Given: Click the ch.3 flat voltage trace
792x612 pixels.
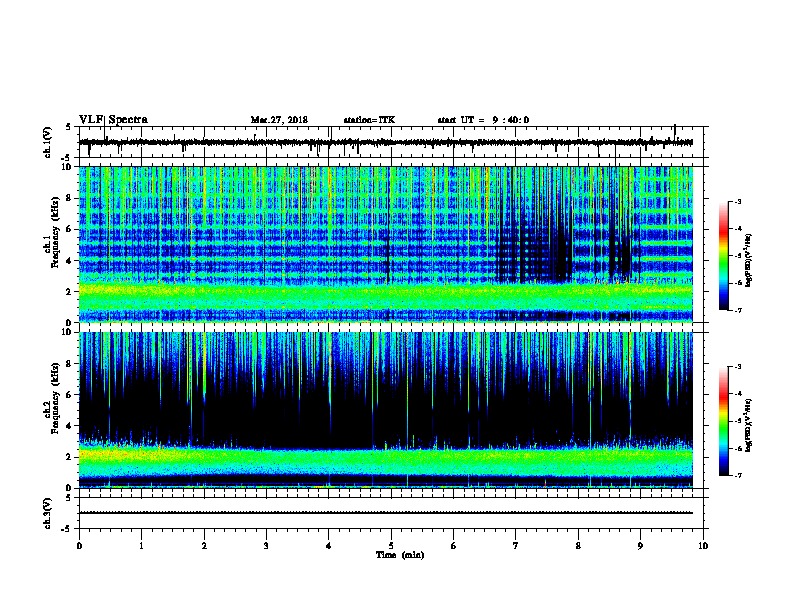Looking at the screenshot, I should [386, 513].
